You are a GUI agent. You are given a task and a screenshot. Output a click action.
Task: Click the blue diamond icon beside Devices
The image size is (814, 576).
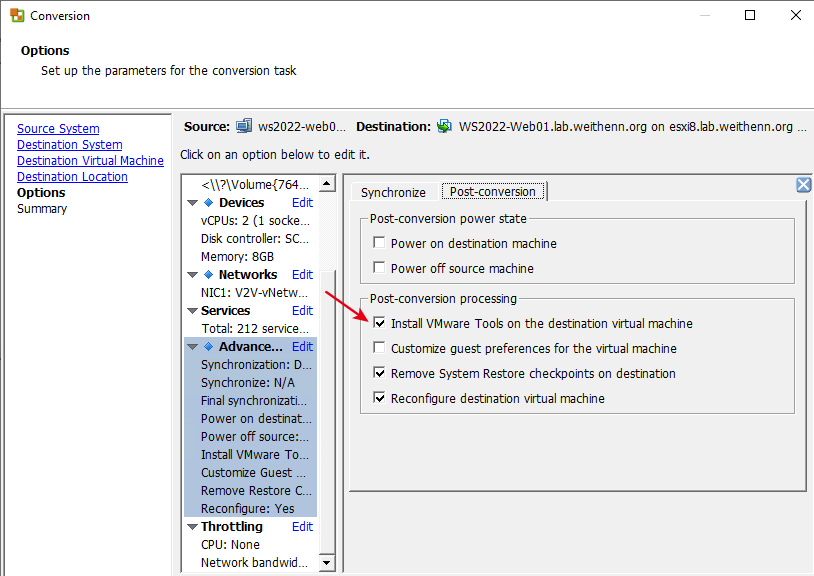208,202
